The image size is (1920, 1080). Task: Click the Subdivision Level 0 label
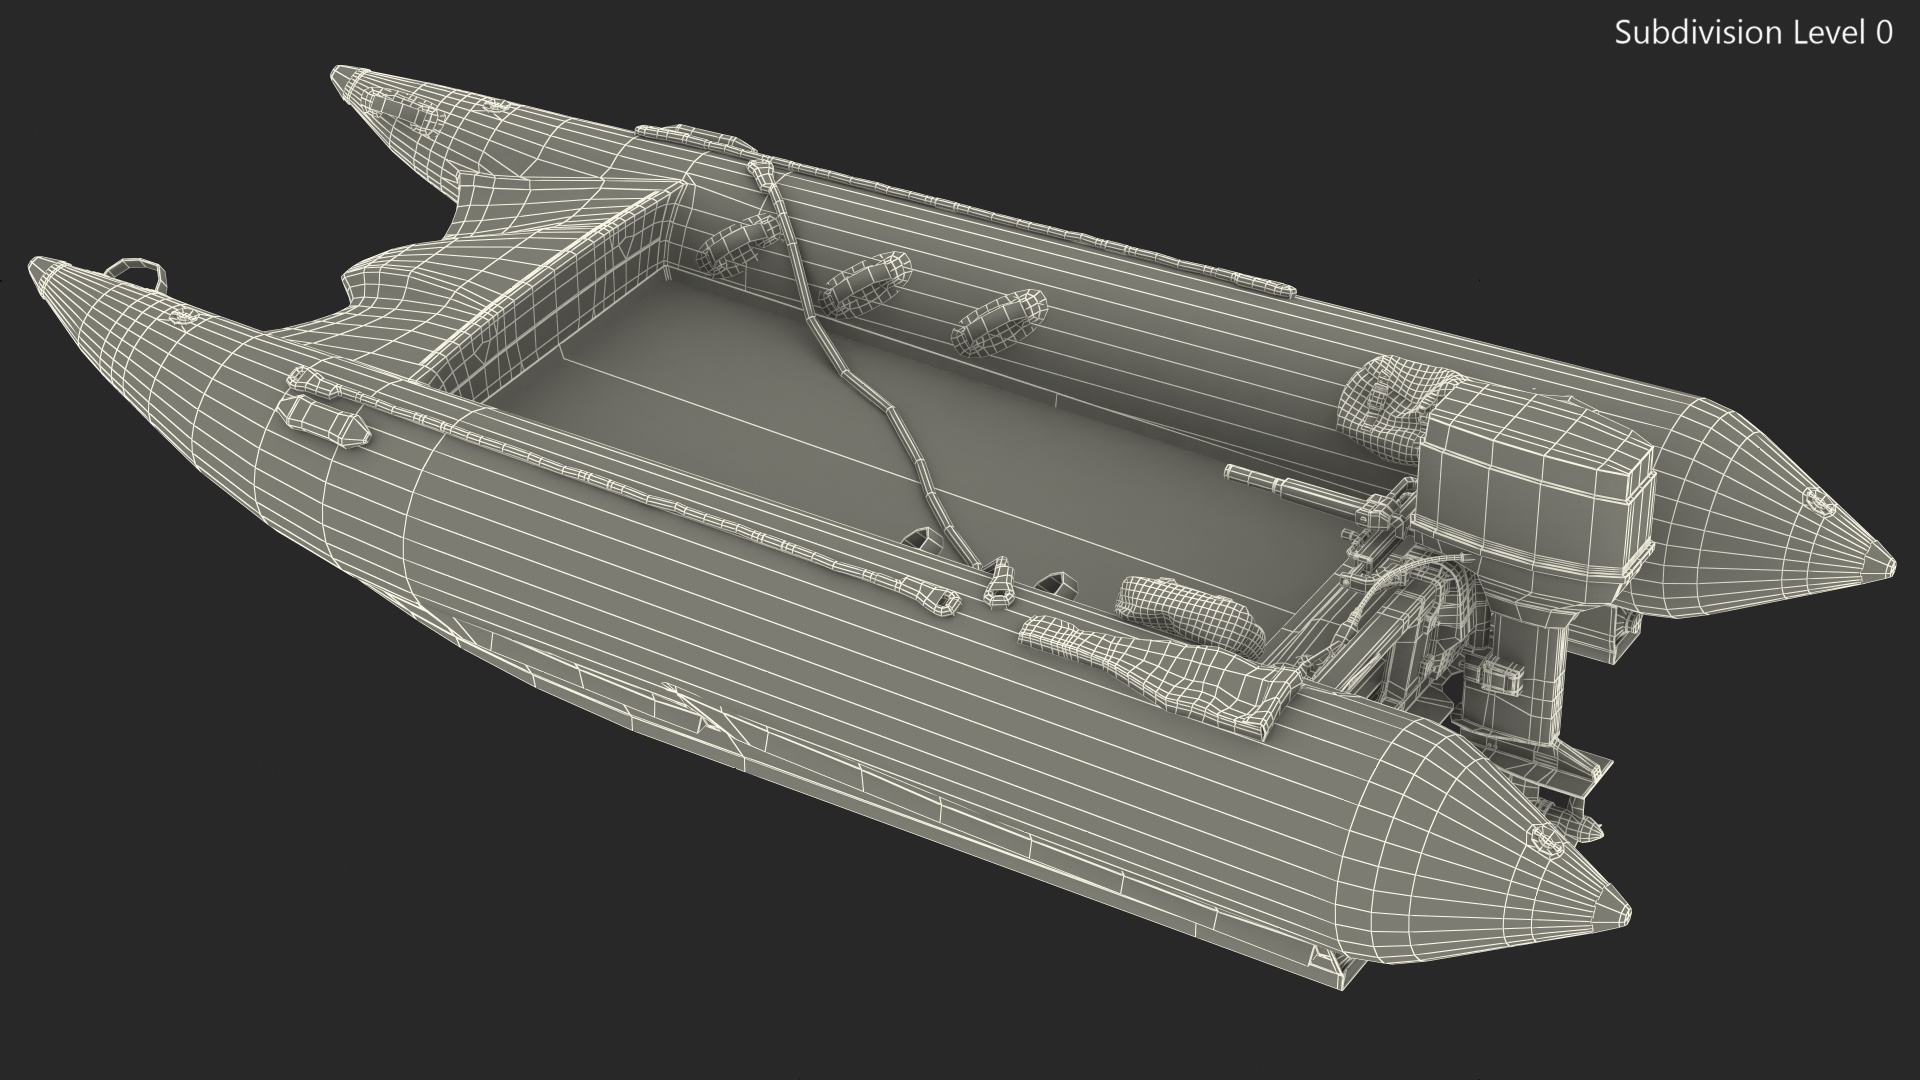(x=1753, y=33)
